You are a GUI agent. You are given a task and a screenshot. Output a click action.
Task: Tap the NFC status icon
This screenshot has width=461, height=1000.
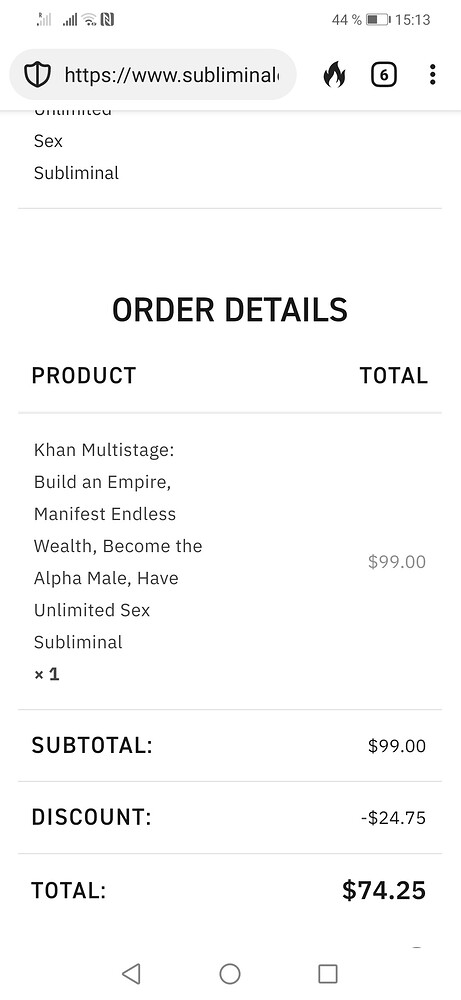[x=107, y=20]
